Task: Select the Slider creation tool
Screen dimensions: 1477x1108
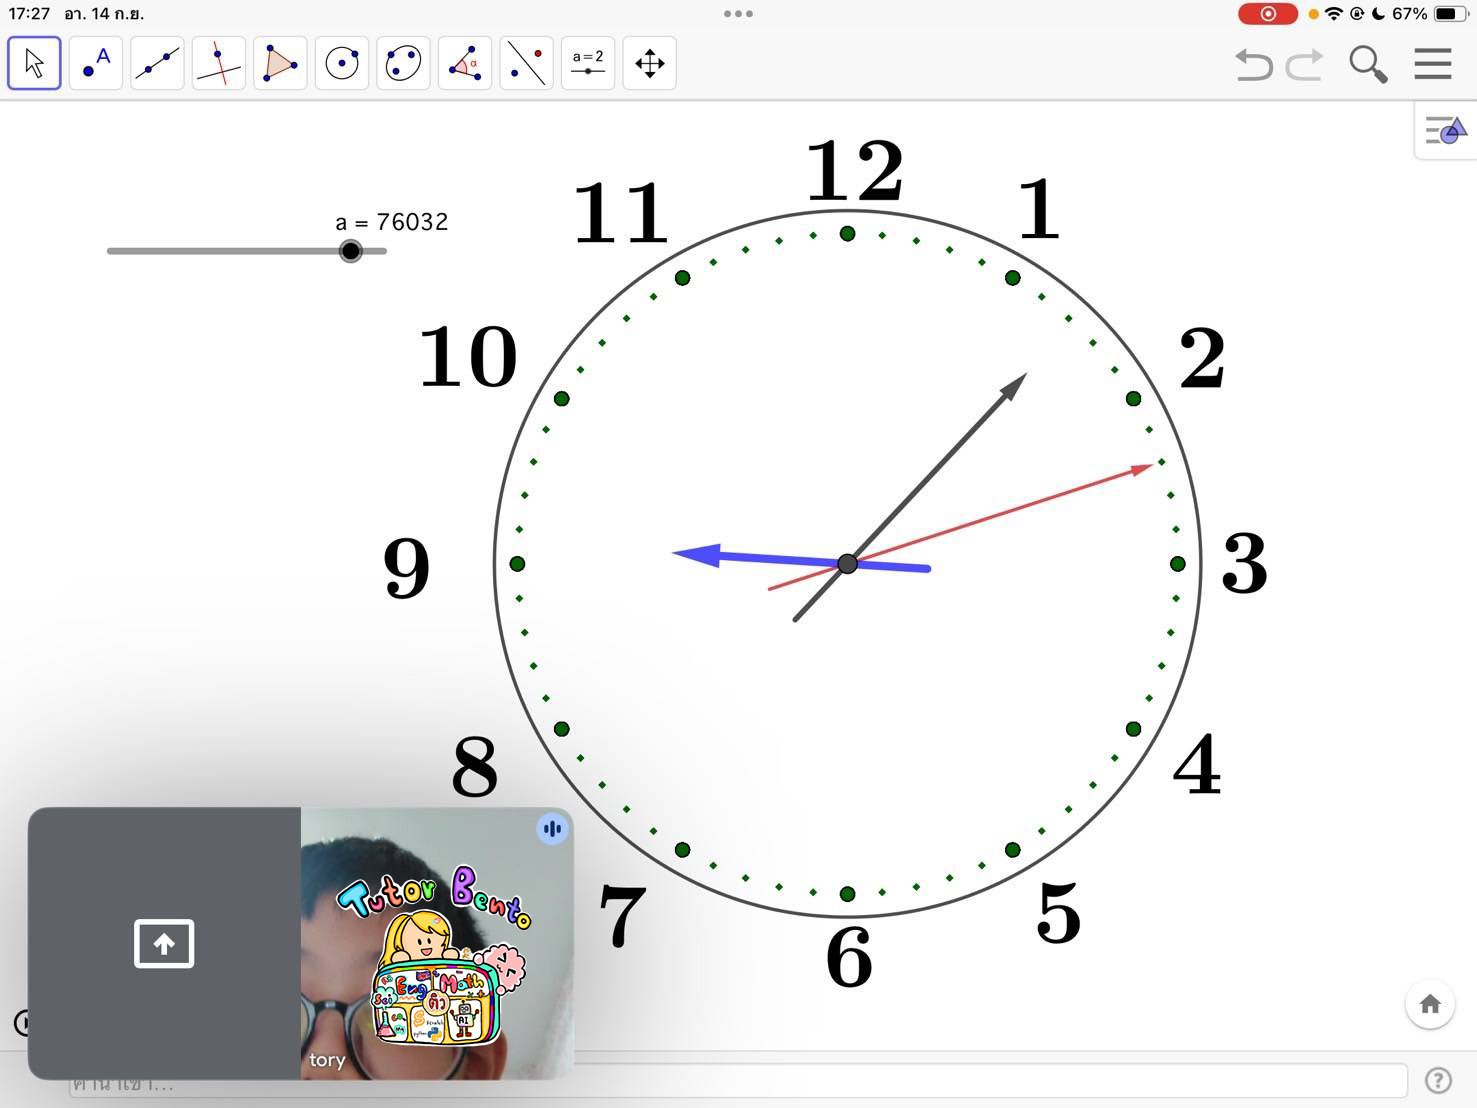Action: pos(587,62)
